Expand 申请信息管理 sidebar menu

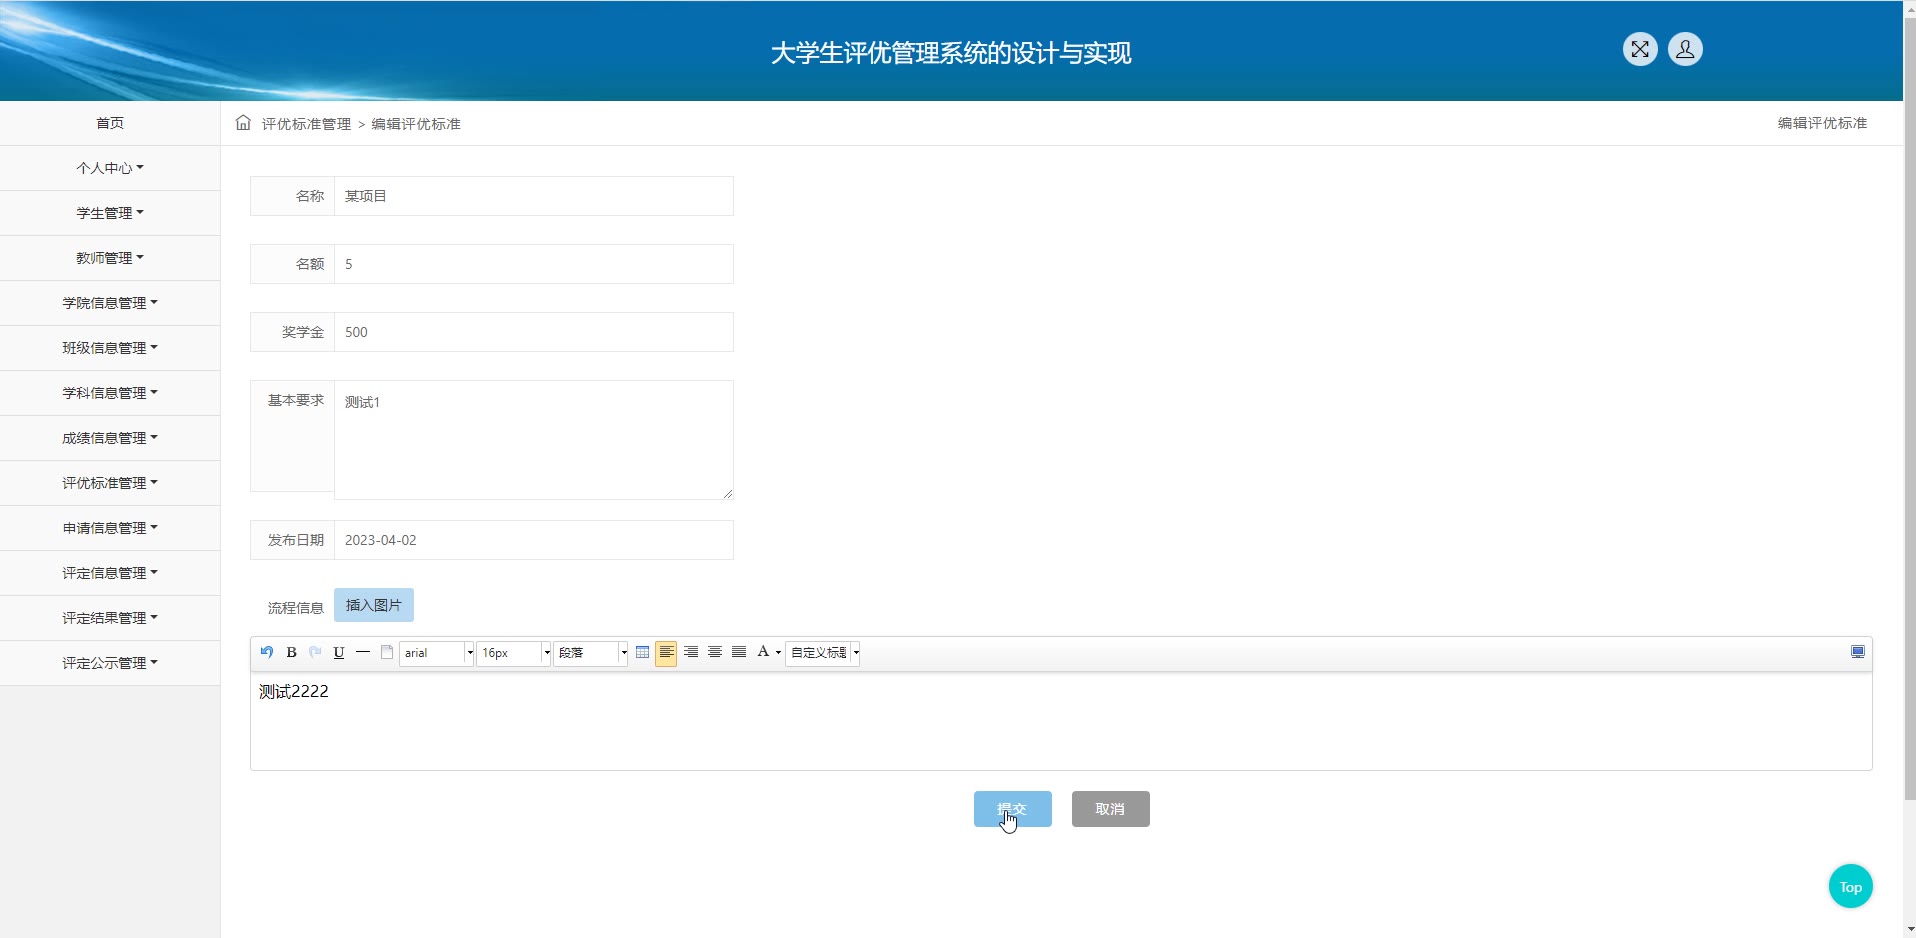click(110, 528)
